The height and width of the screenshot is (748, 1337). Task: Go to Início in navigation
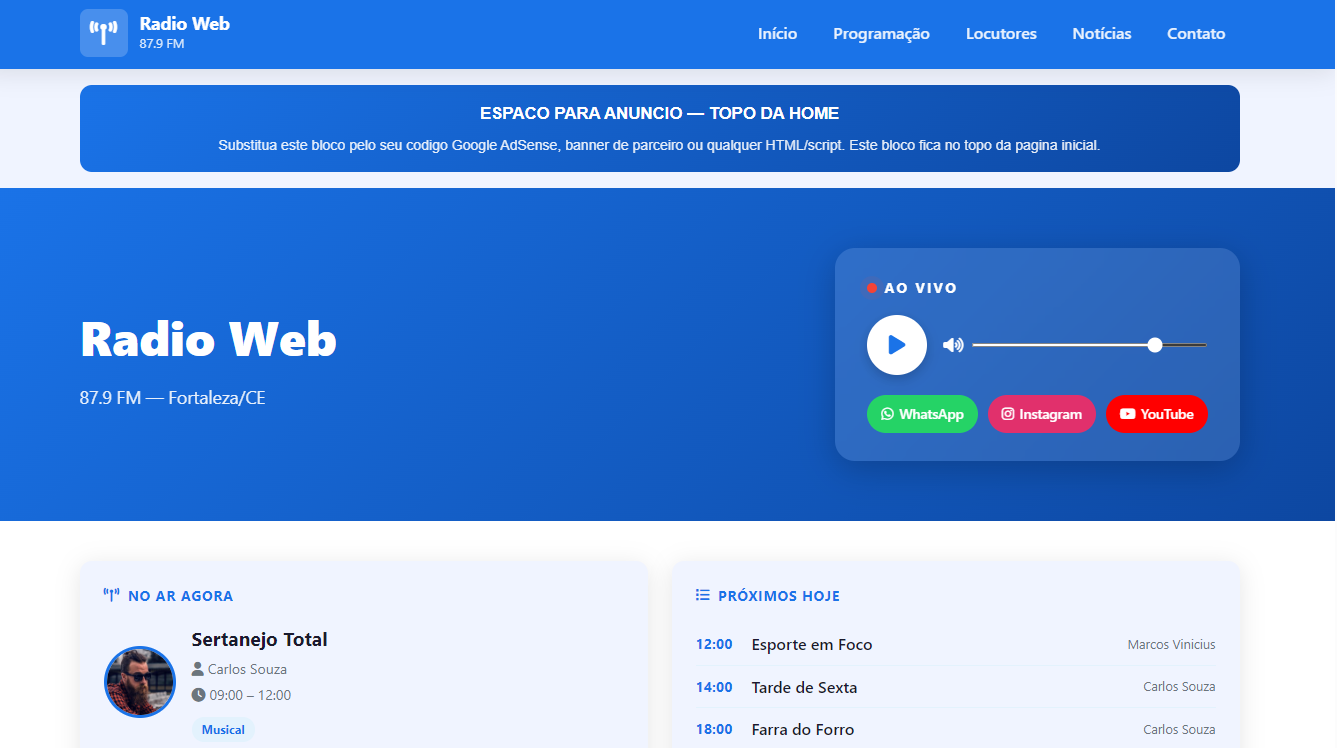tap(777, 34)
